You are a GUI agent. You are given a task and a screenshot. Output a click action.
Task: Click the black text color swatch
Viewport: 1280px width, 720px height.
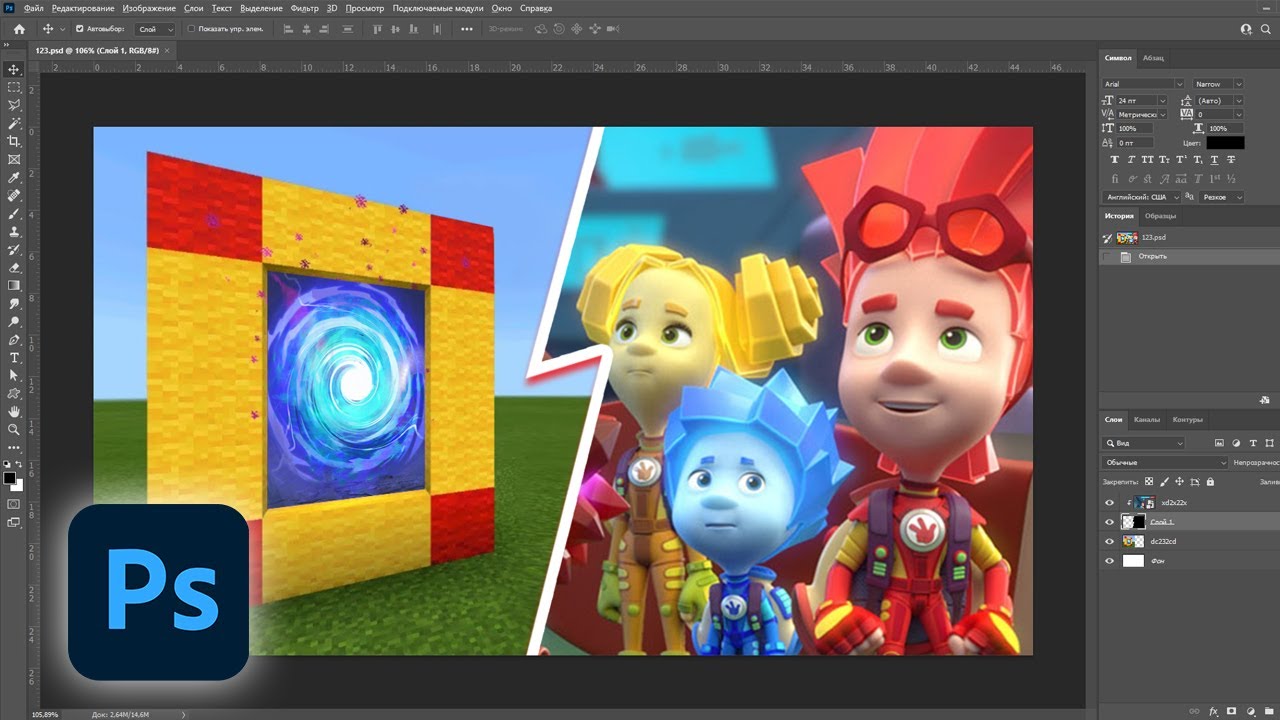point(1224,143)
